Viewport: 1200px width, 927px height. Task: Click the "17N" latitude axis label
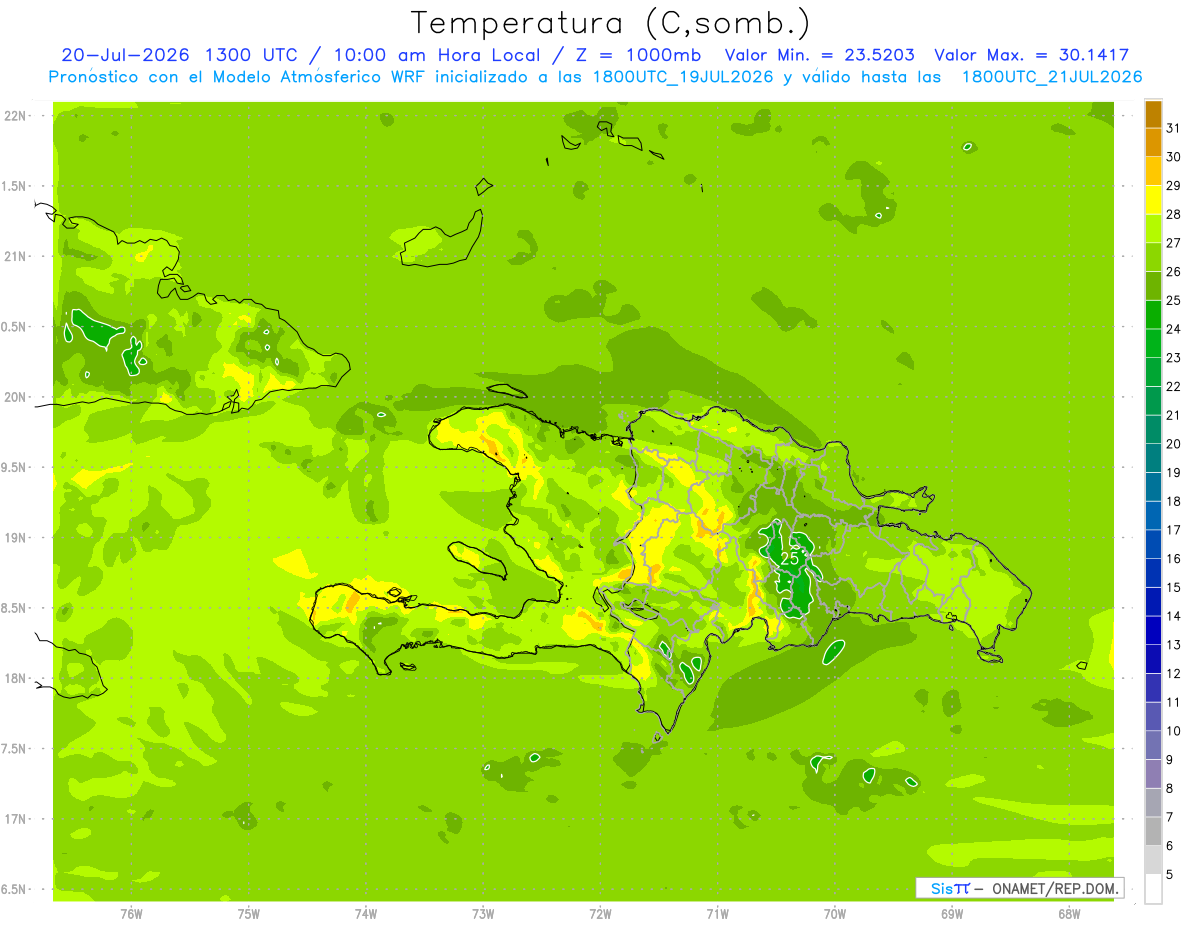tap(17, 819)
